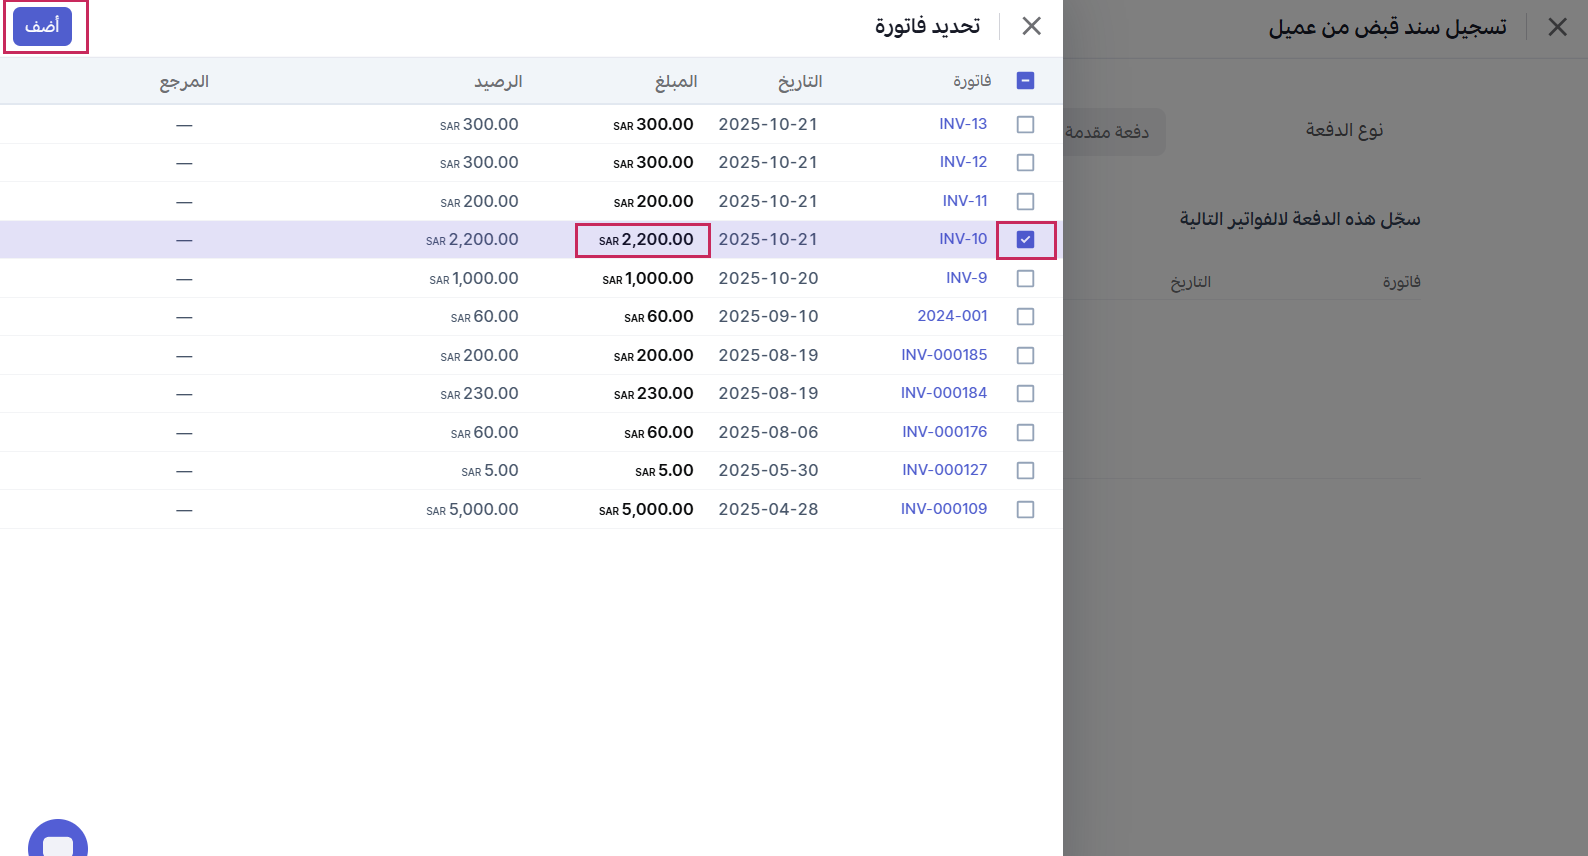Open invoice link INV-9
The height and width of the screenshot is (856, 1588).
[966, 278]
